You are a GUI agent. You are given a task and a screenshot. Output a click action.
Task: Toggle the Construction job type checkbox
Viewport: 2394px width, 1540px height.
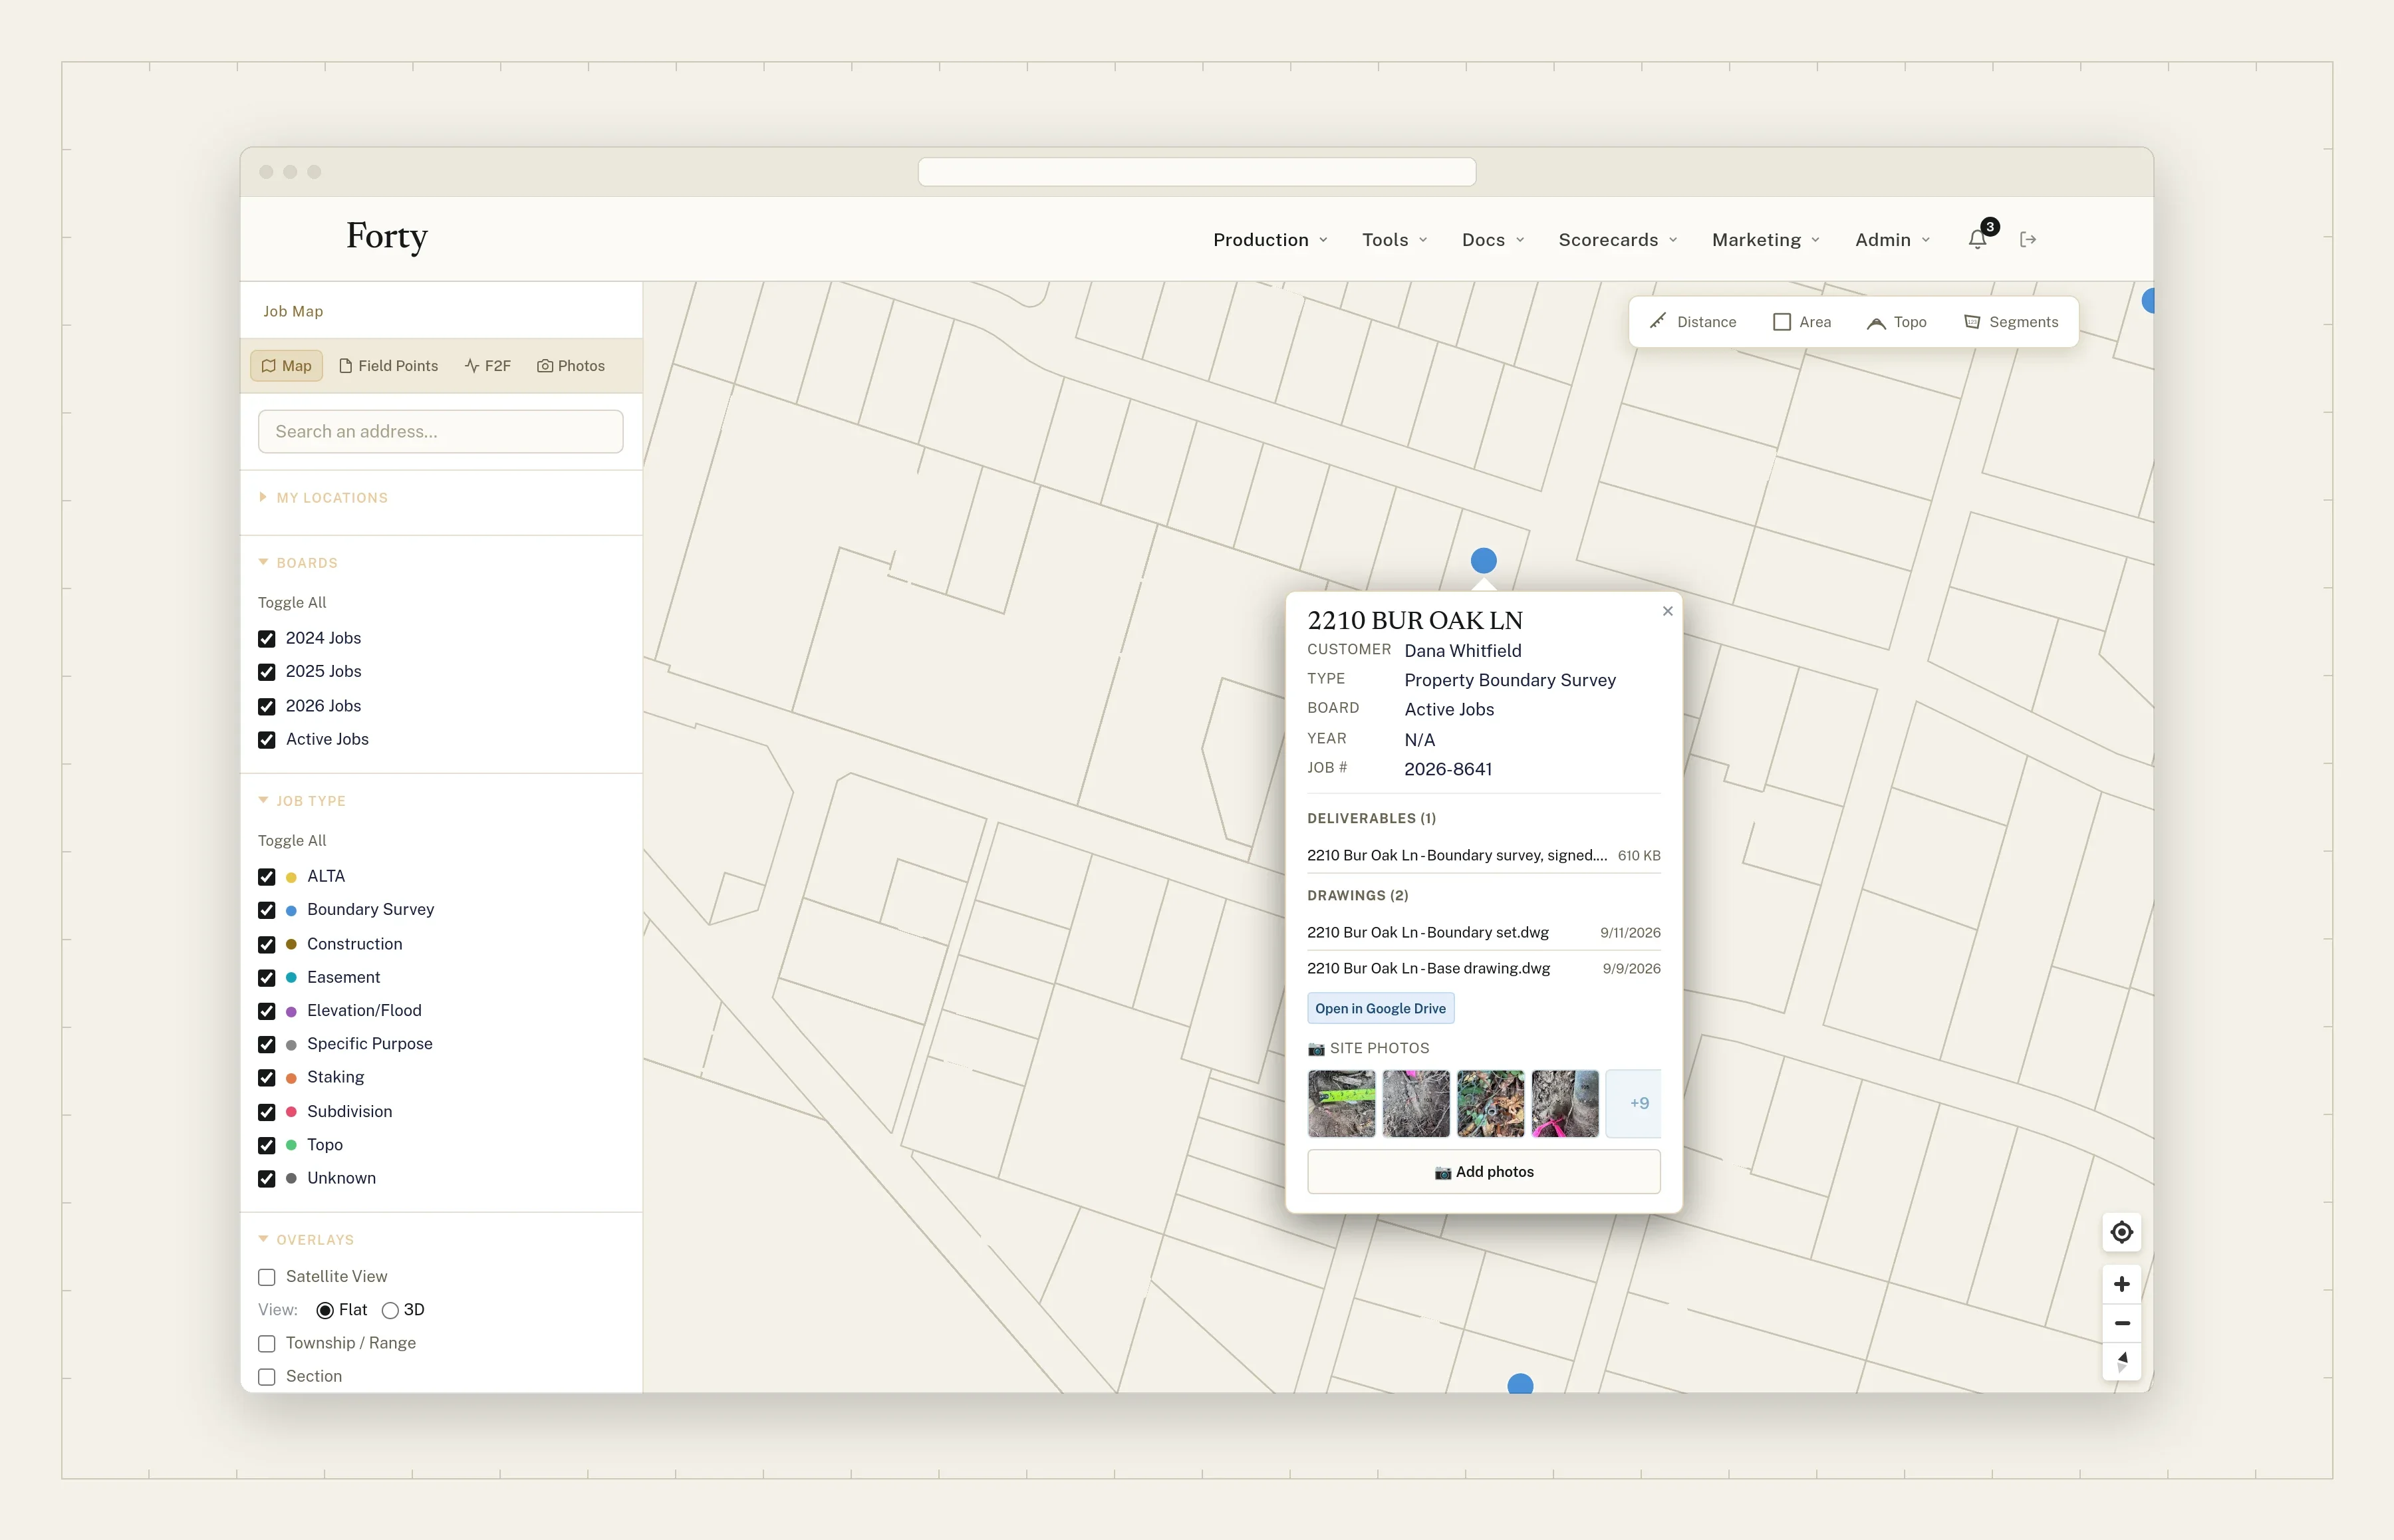(267, 944)
